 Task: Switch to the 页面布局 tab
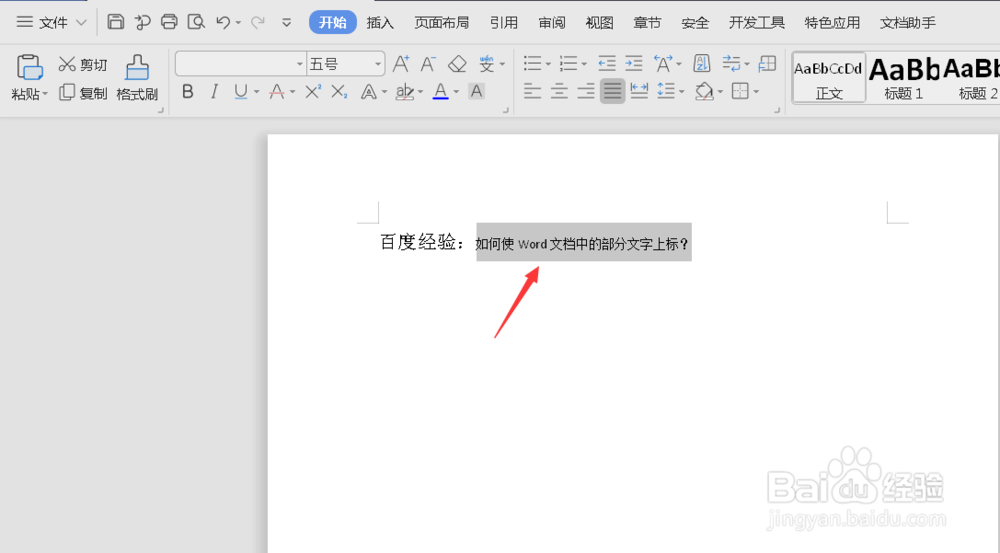441,23
